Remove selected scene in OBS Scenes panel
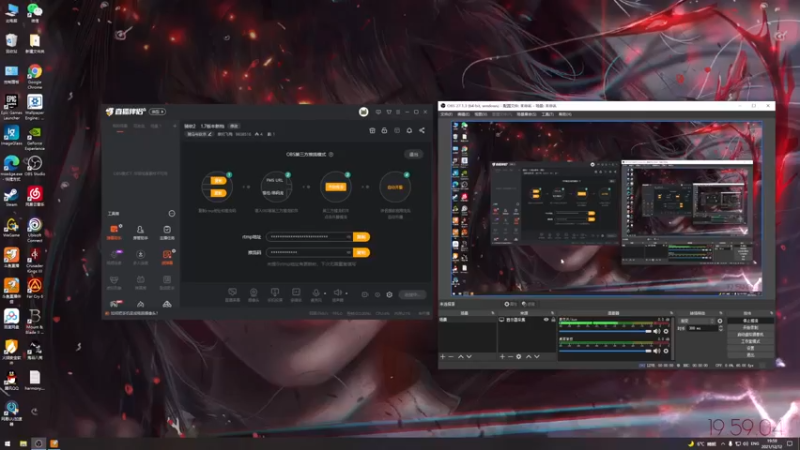The image size is (800, 450). click(451, 357)
